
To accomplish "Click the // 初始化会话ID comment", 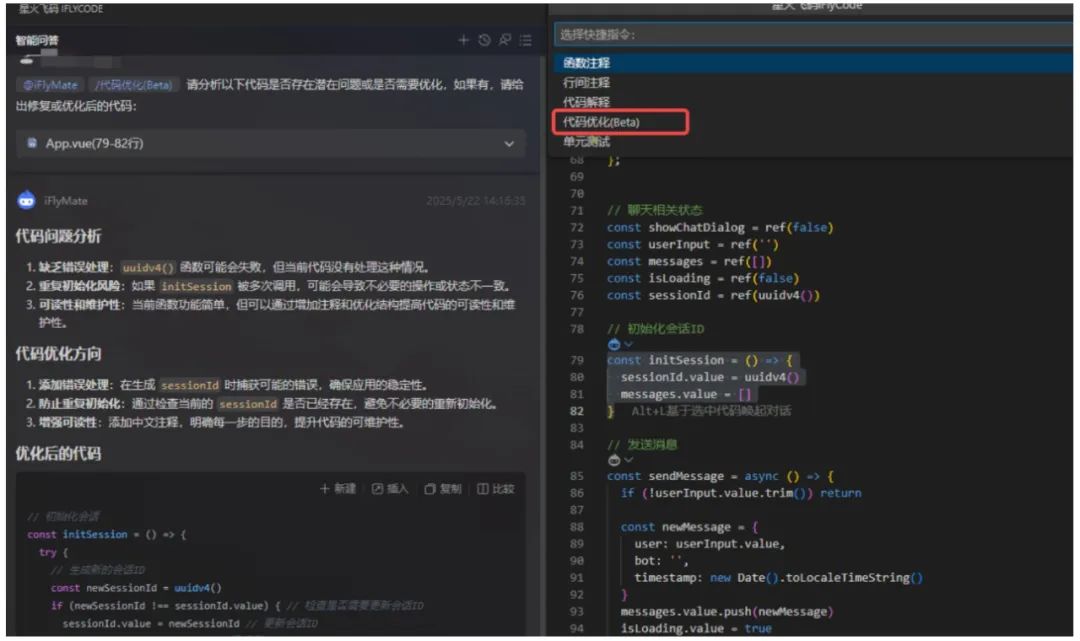I will click(x=655, y=329).
